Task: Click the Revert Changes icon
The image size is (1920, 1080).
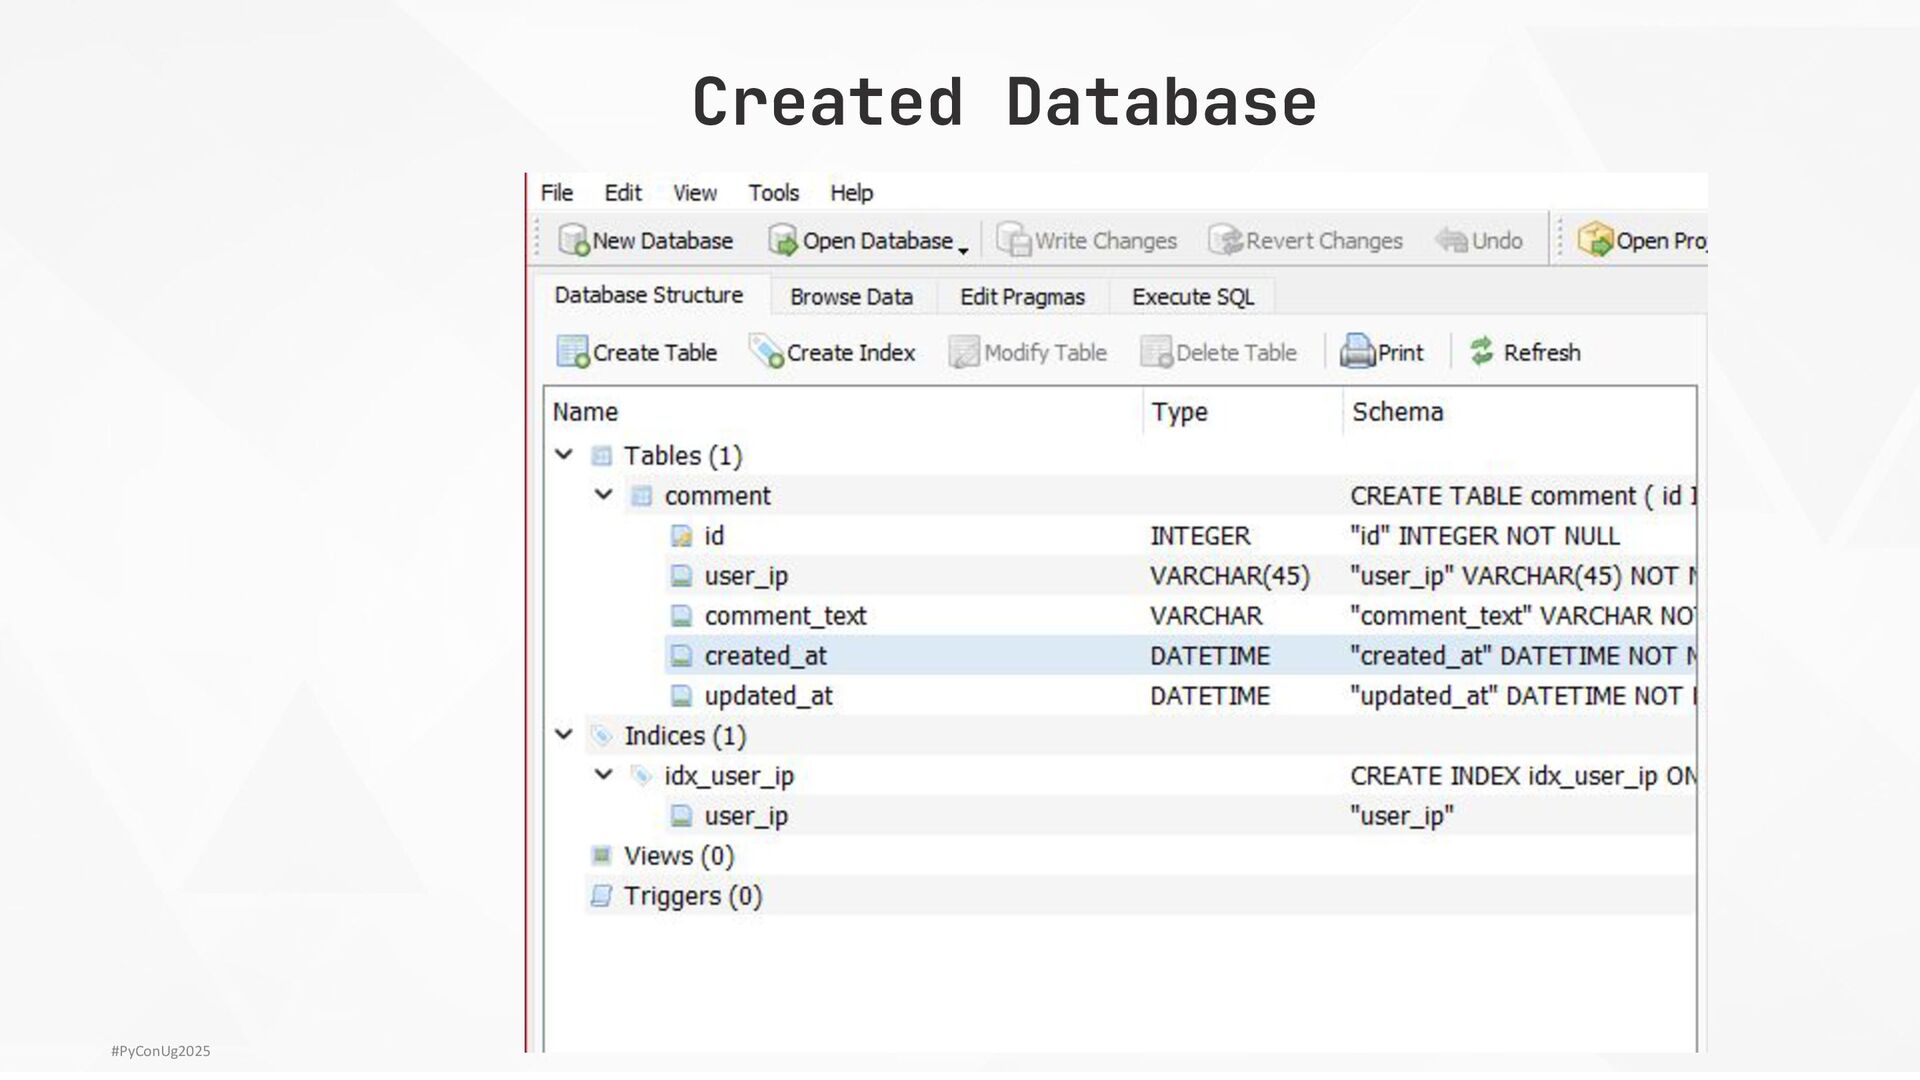Action: 1225,241
